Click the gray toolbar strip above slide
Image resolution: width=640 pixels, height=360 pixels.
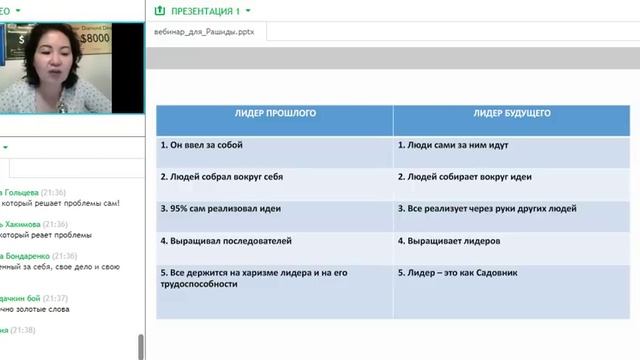pyautogui.click(x=393, y=58)
